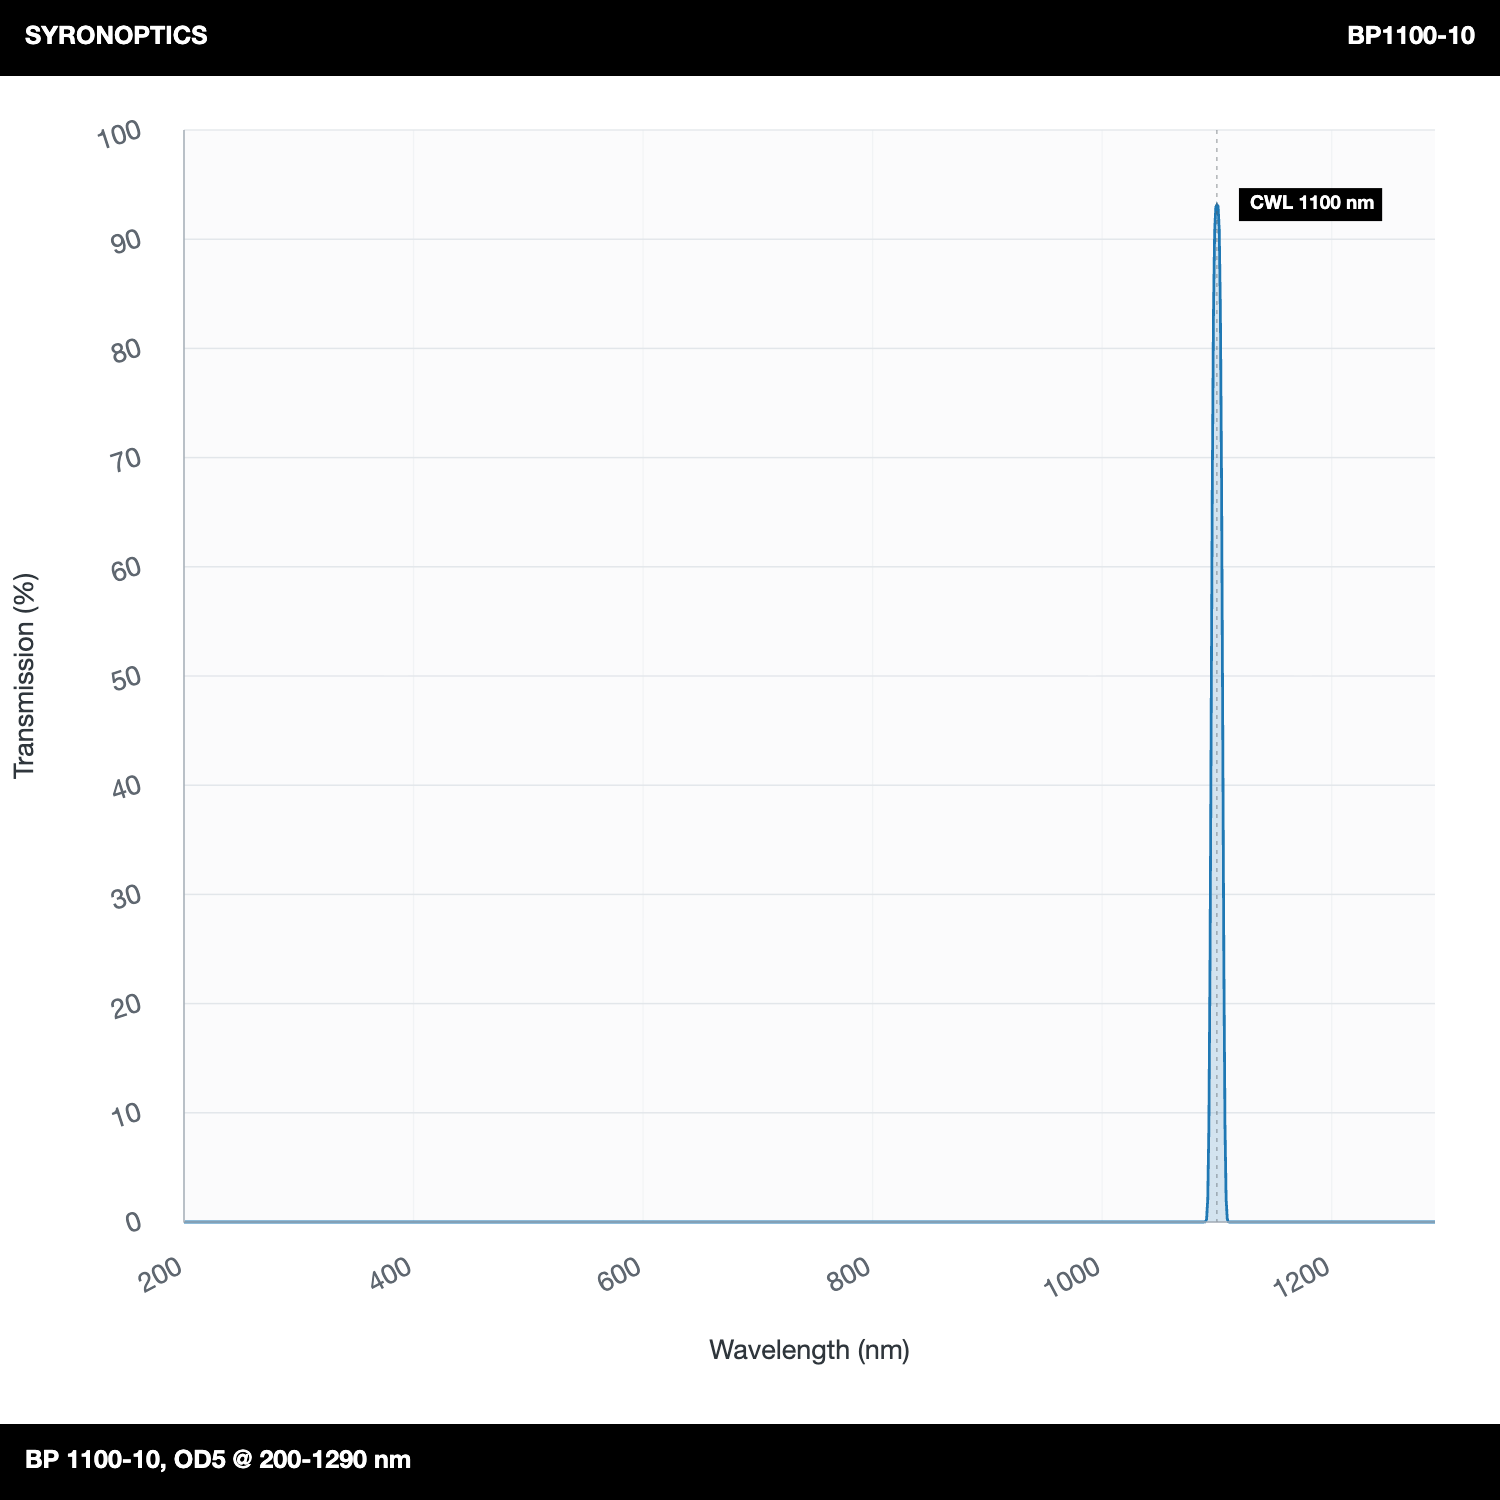Click the peak of the transmission curve
1500x1500 pixels.
(1217, 205)
